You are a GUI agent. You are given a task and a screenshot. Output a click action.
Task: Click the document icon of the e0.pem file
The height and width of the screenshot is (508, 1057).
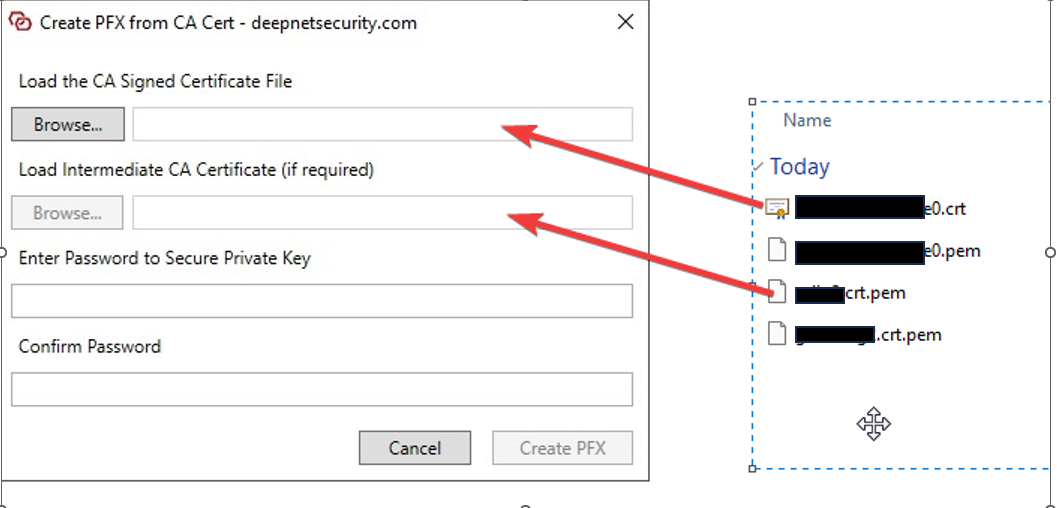point(777,250)
